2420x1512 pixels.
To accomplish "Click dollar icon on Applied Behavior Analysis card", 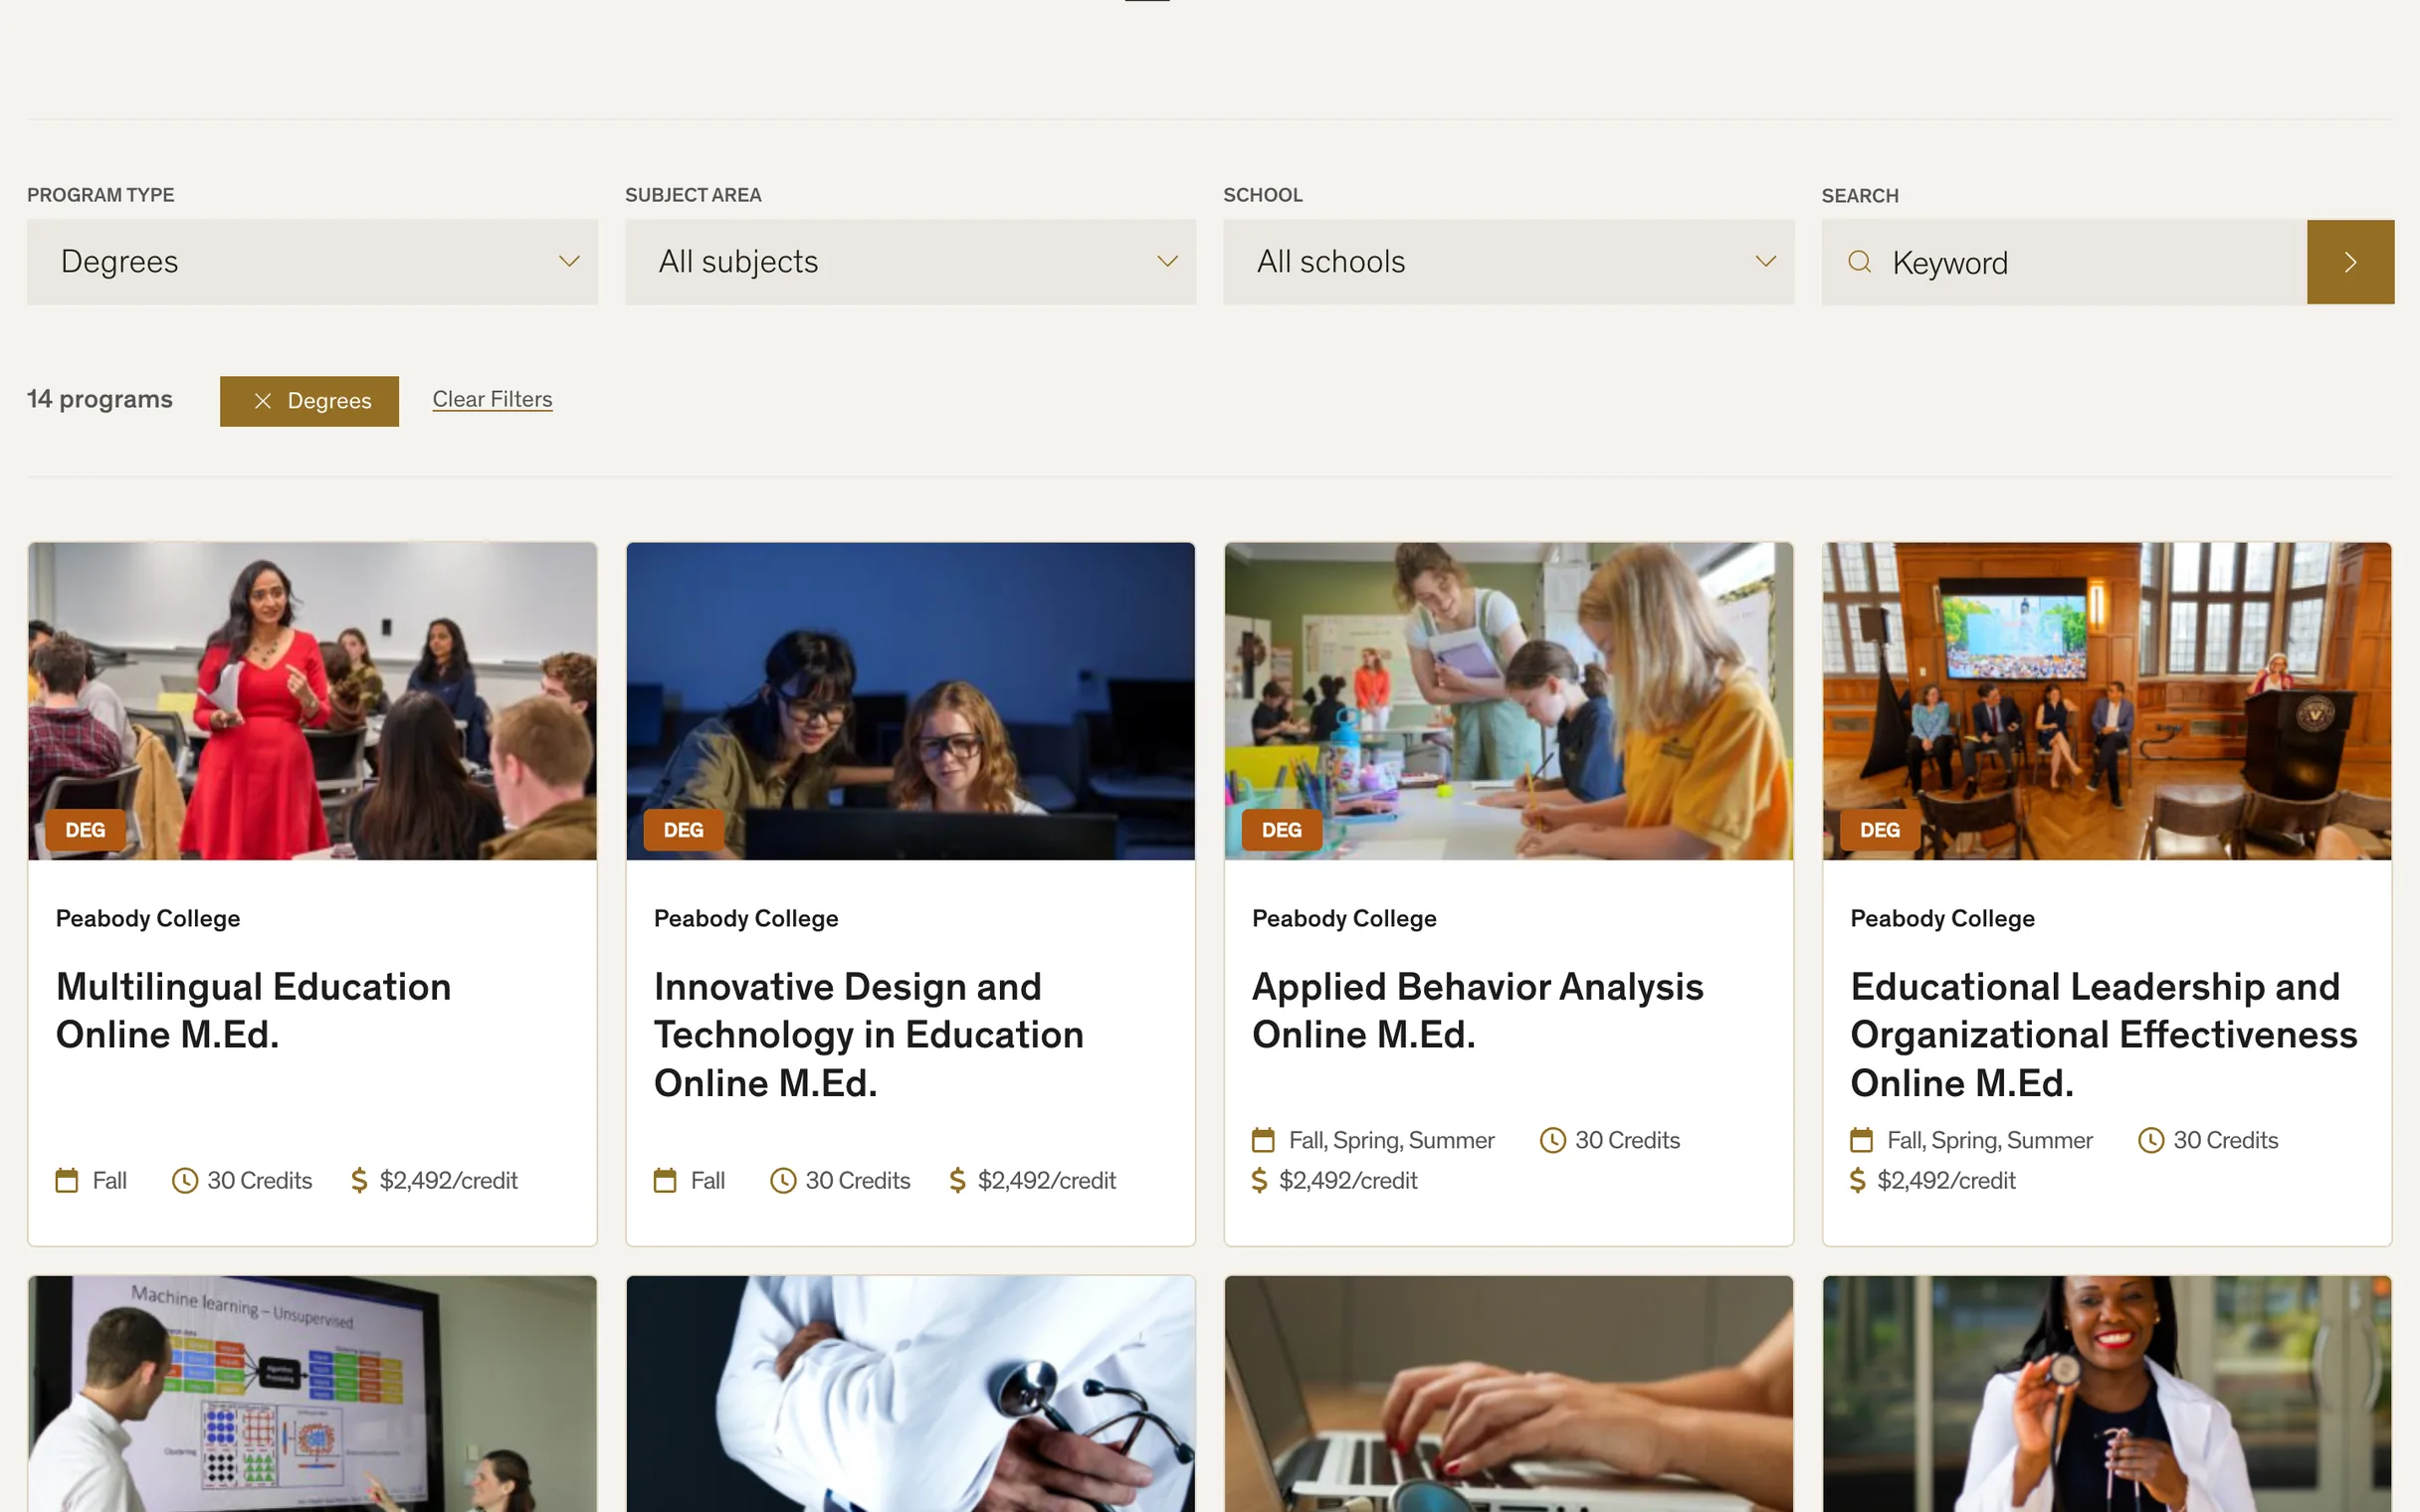I will tap(1259, 1181).
